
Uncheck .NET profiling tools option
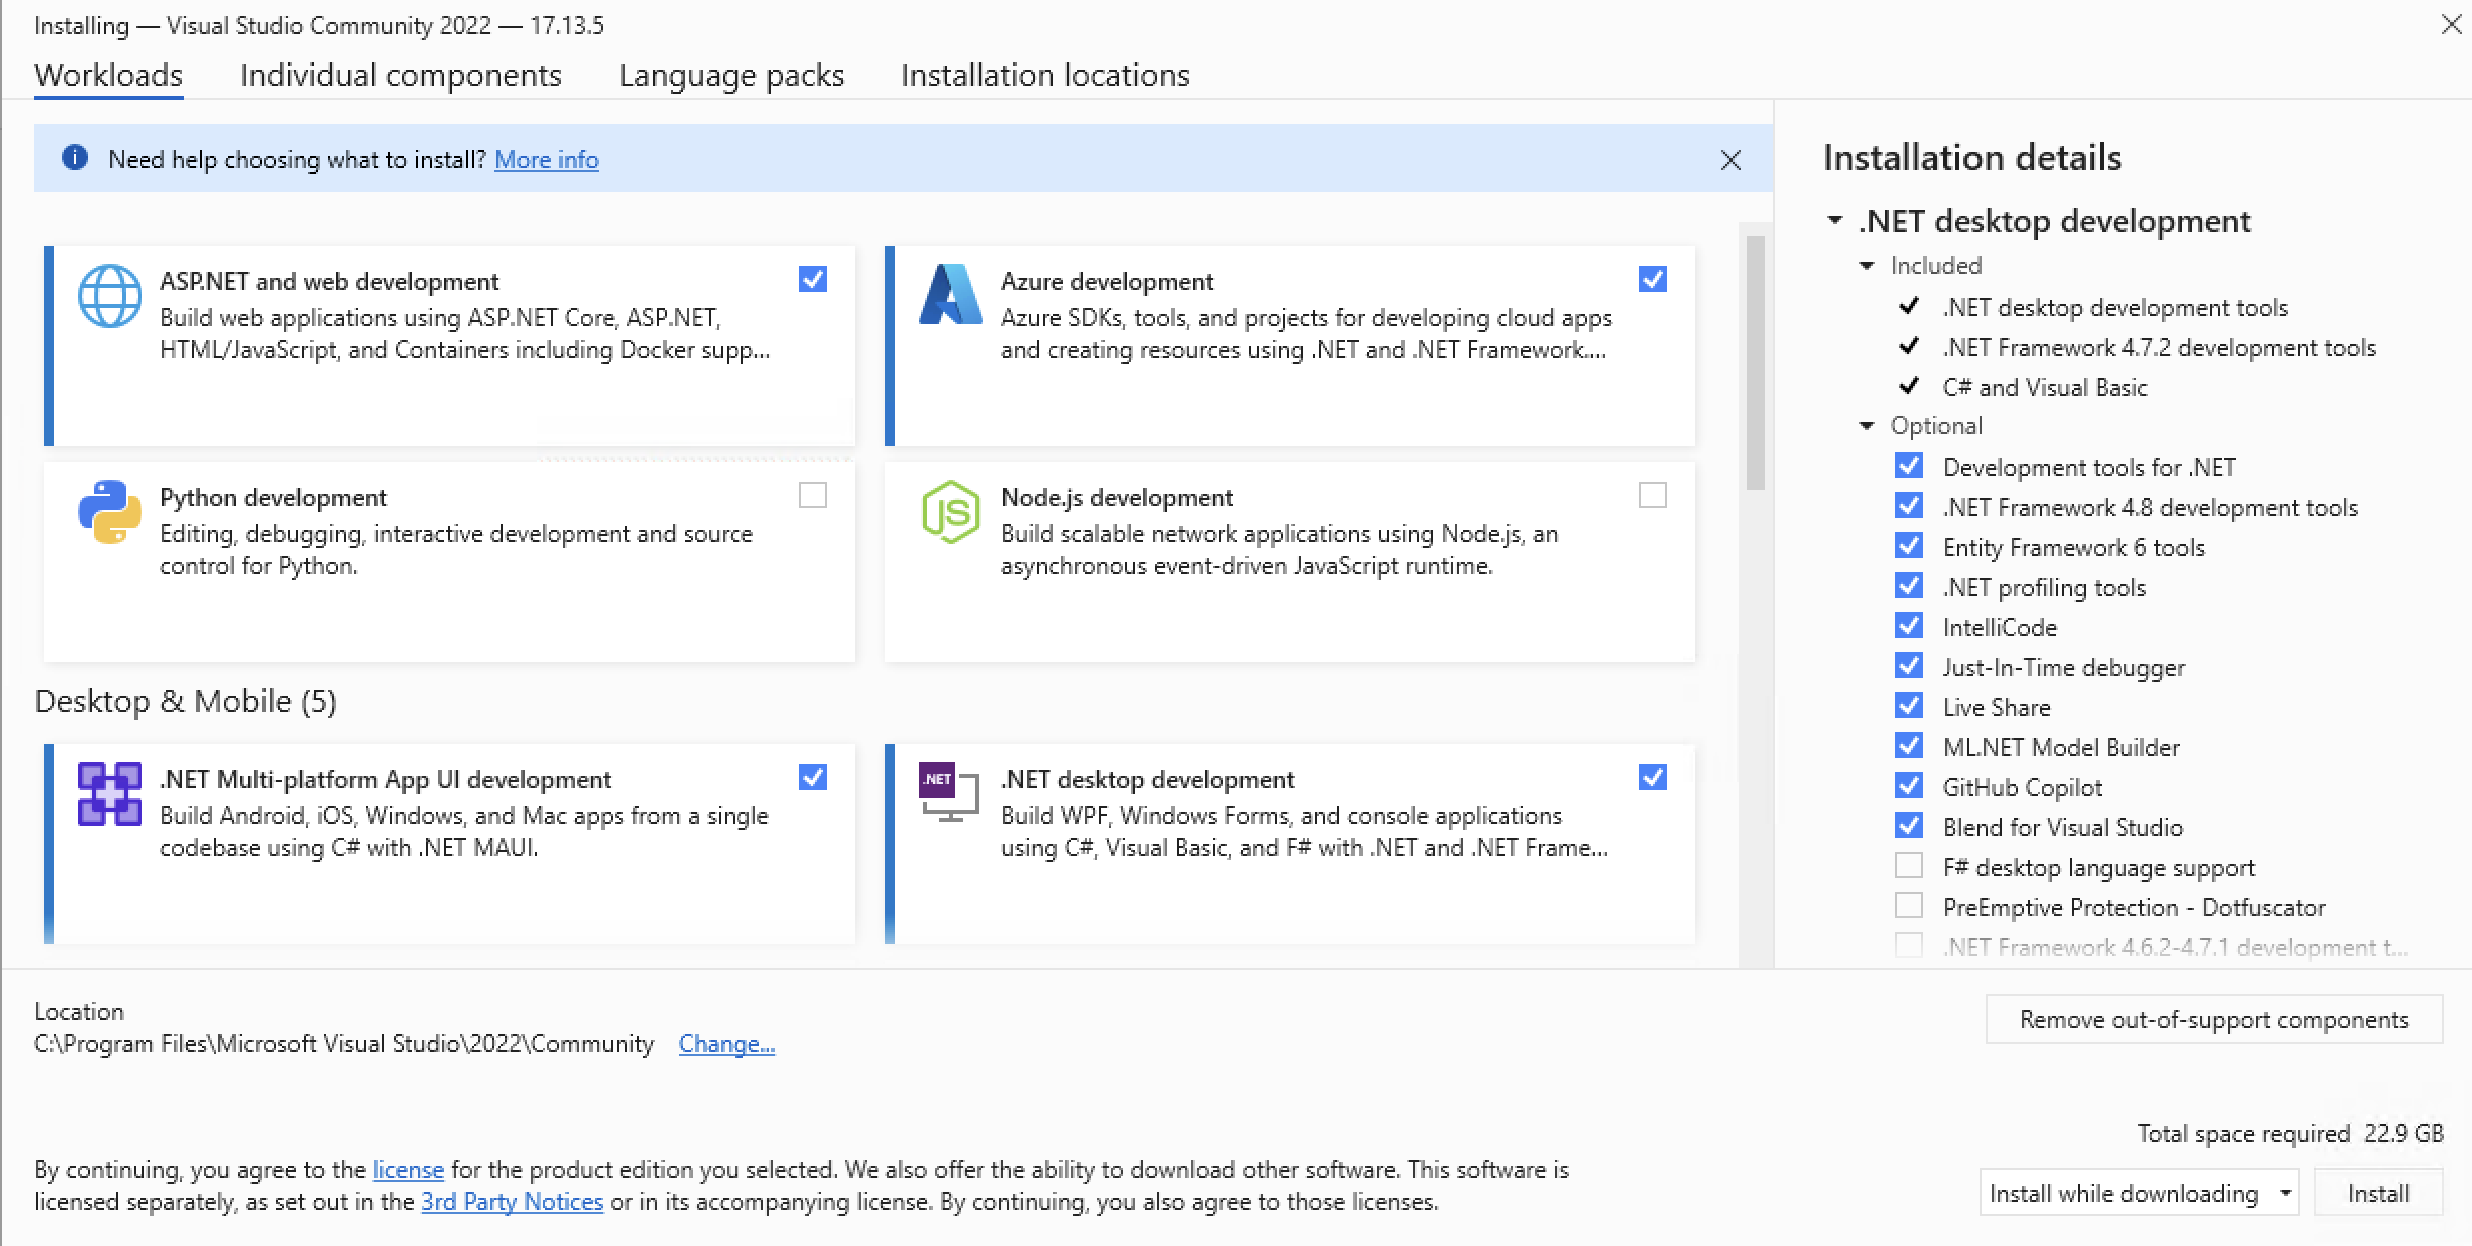[x=1909, y=586]
